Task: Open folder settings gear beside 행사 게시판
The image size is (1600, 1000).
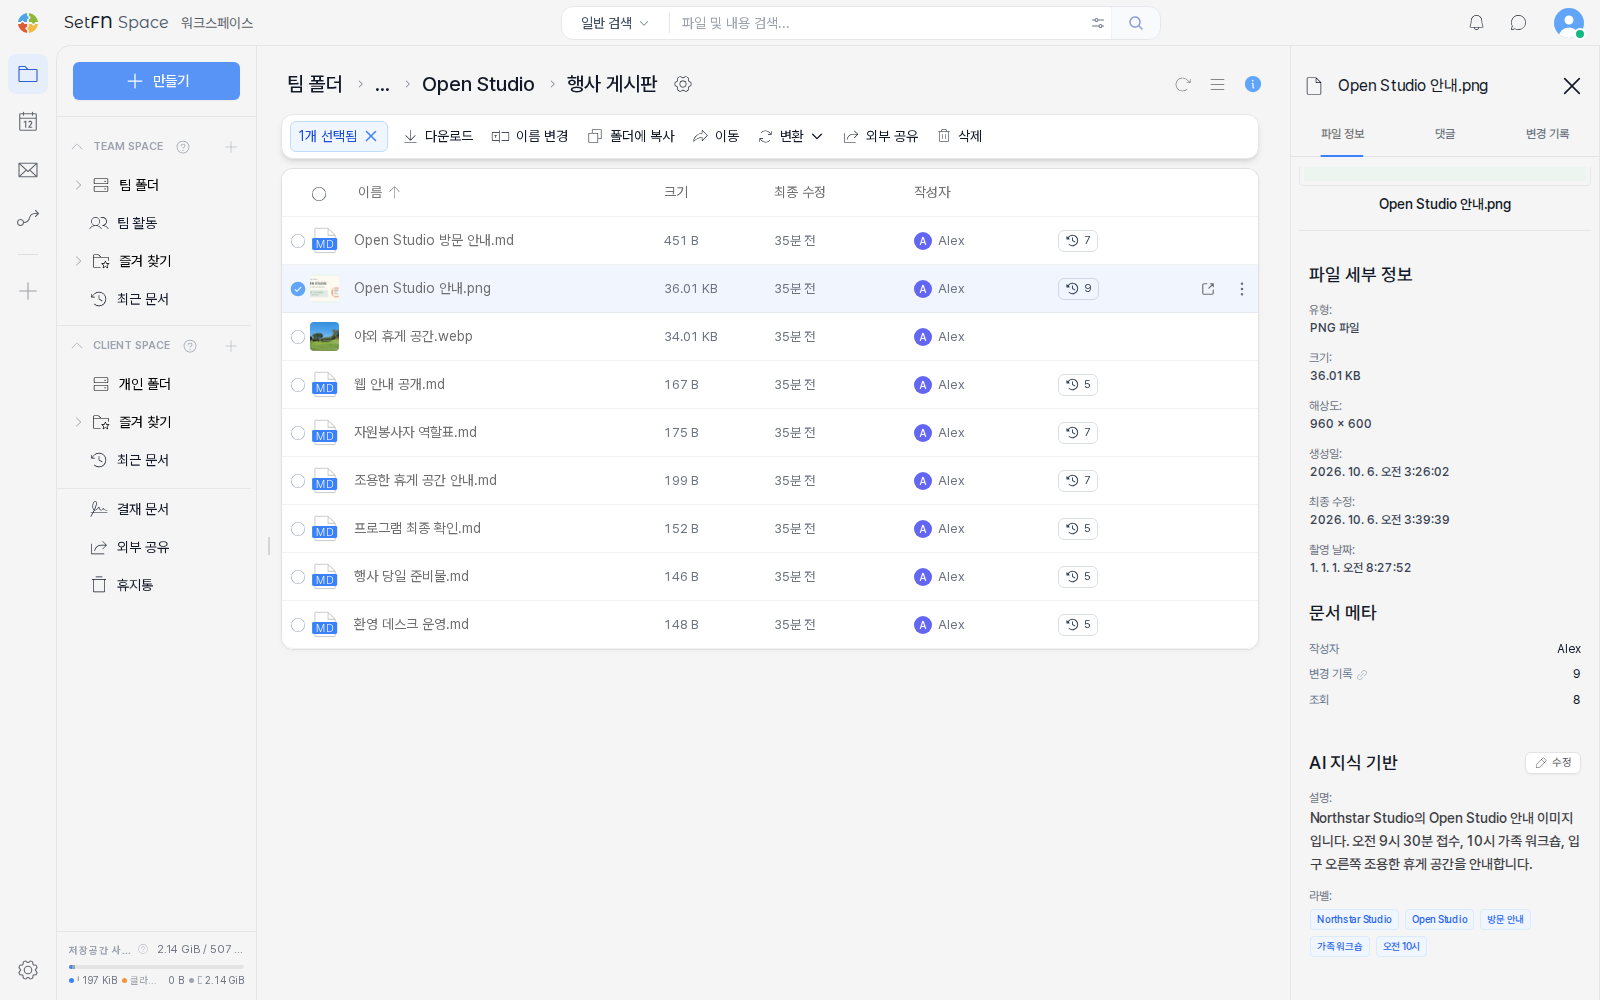Action: 683,85
